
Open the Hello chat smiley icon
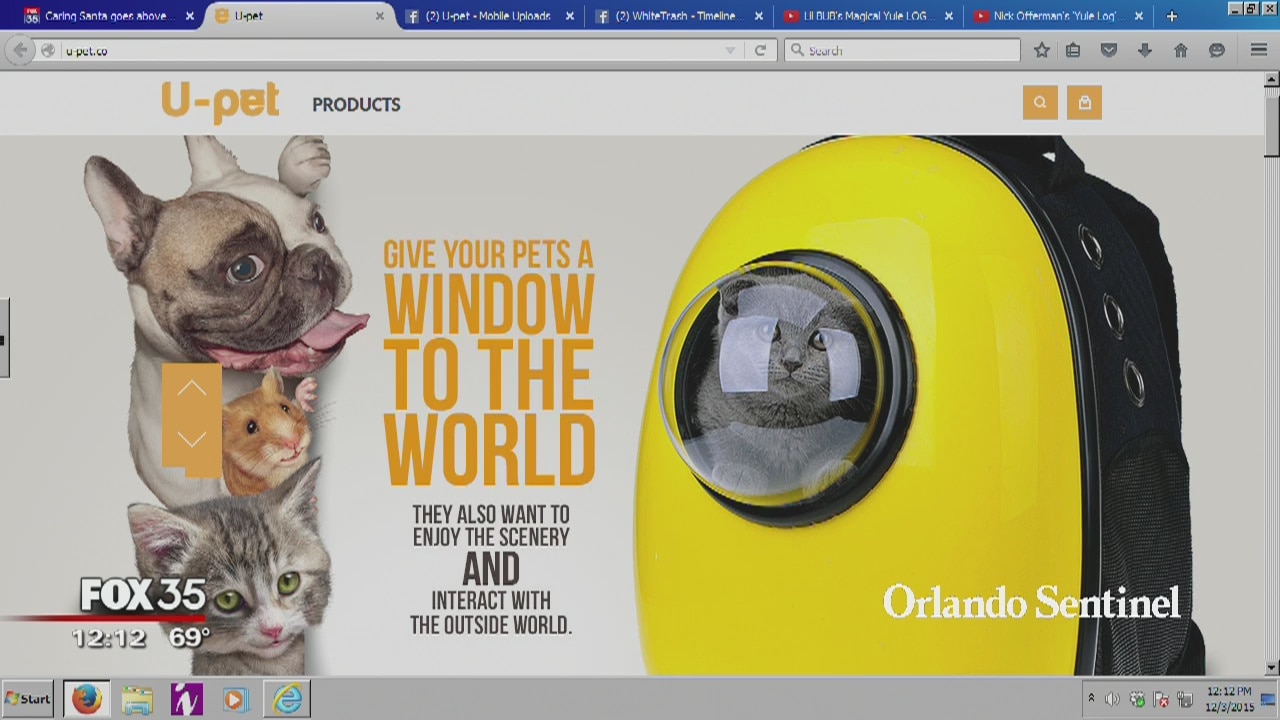click(1217, 50)
